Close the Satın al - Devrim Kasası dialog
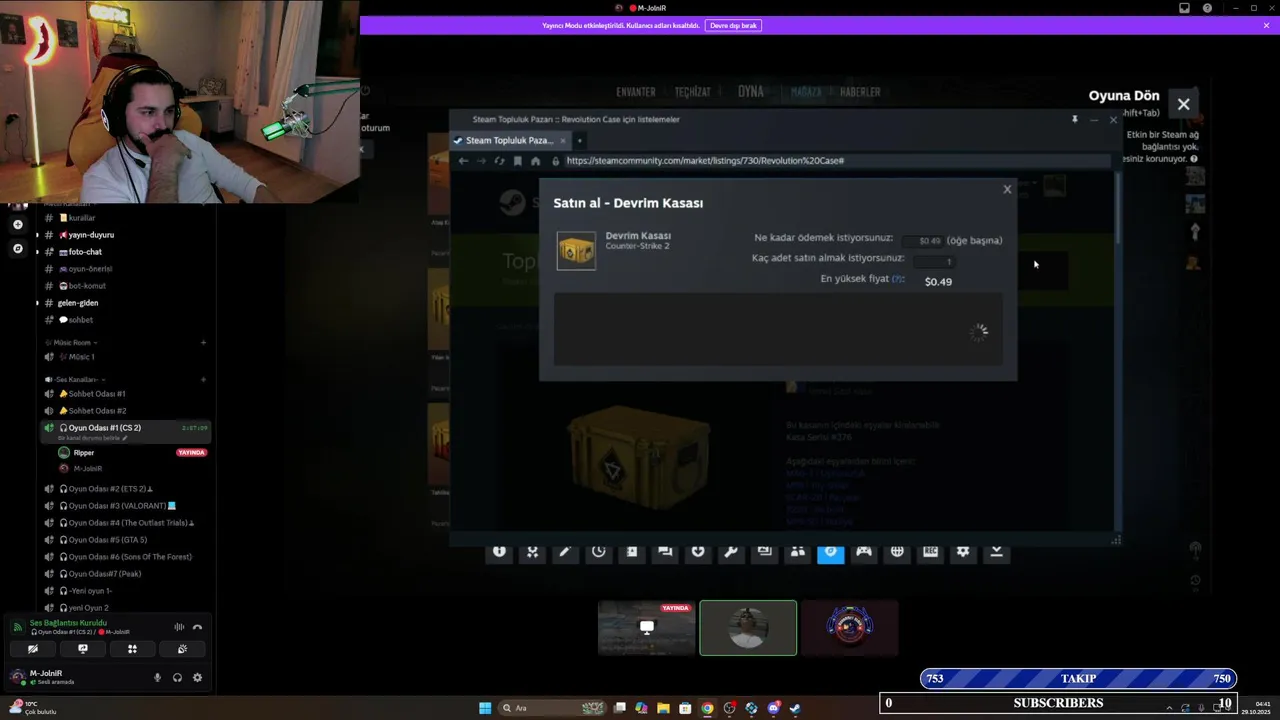This screenshot has height=720, width=1280. tap(1007, 189)
